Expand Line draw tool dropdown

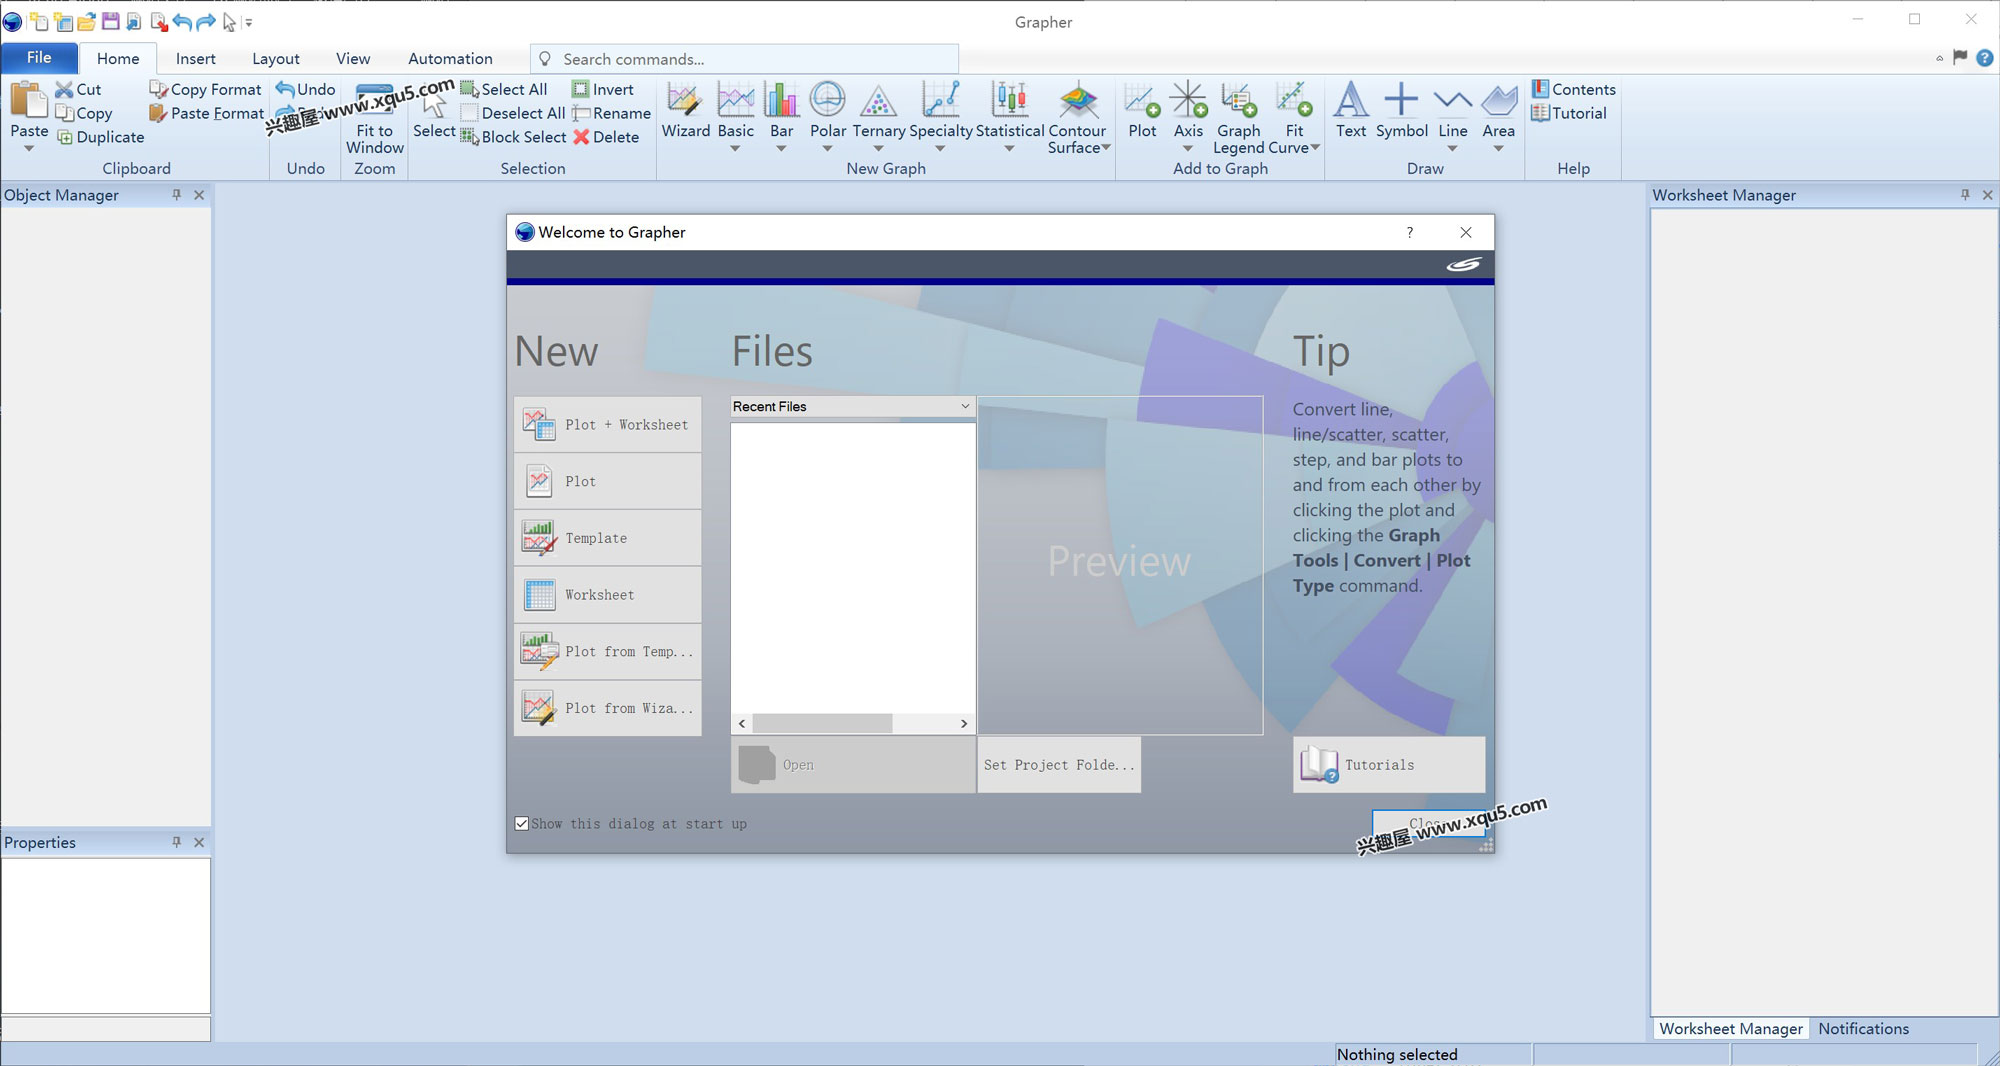(x=1452, y=149)
